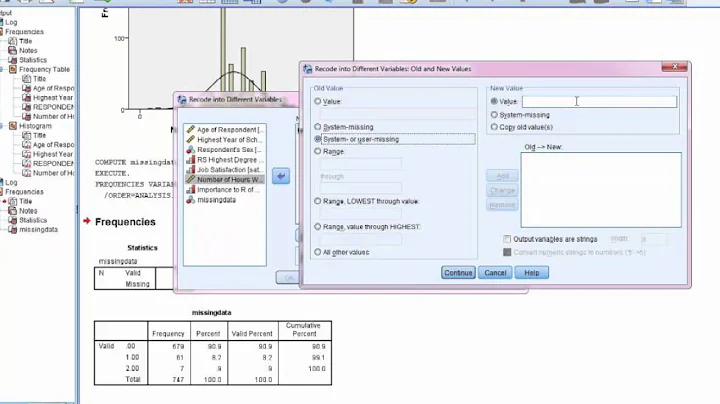The height and width of the screenshot is (404, 720).
Task: Select the plain 'Range' radio button
Action: [317, 151]
